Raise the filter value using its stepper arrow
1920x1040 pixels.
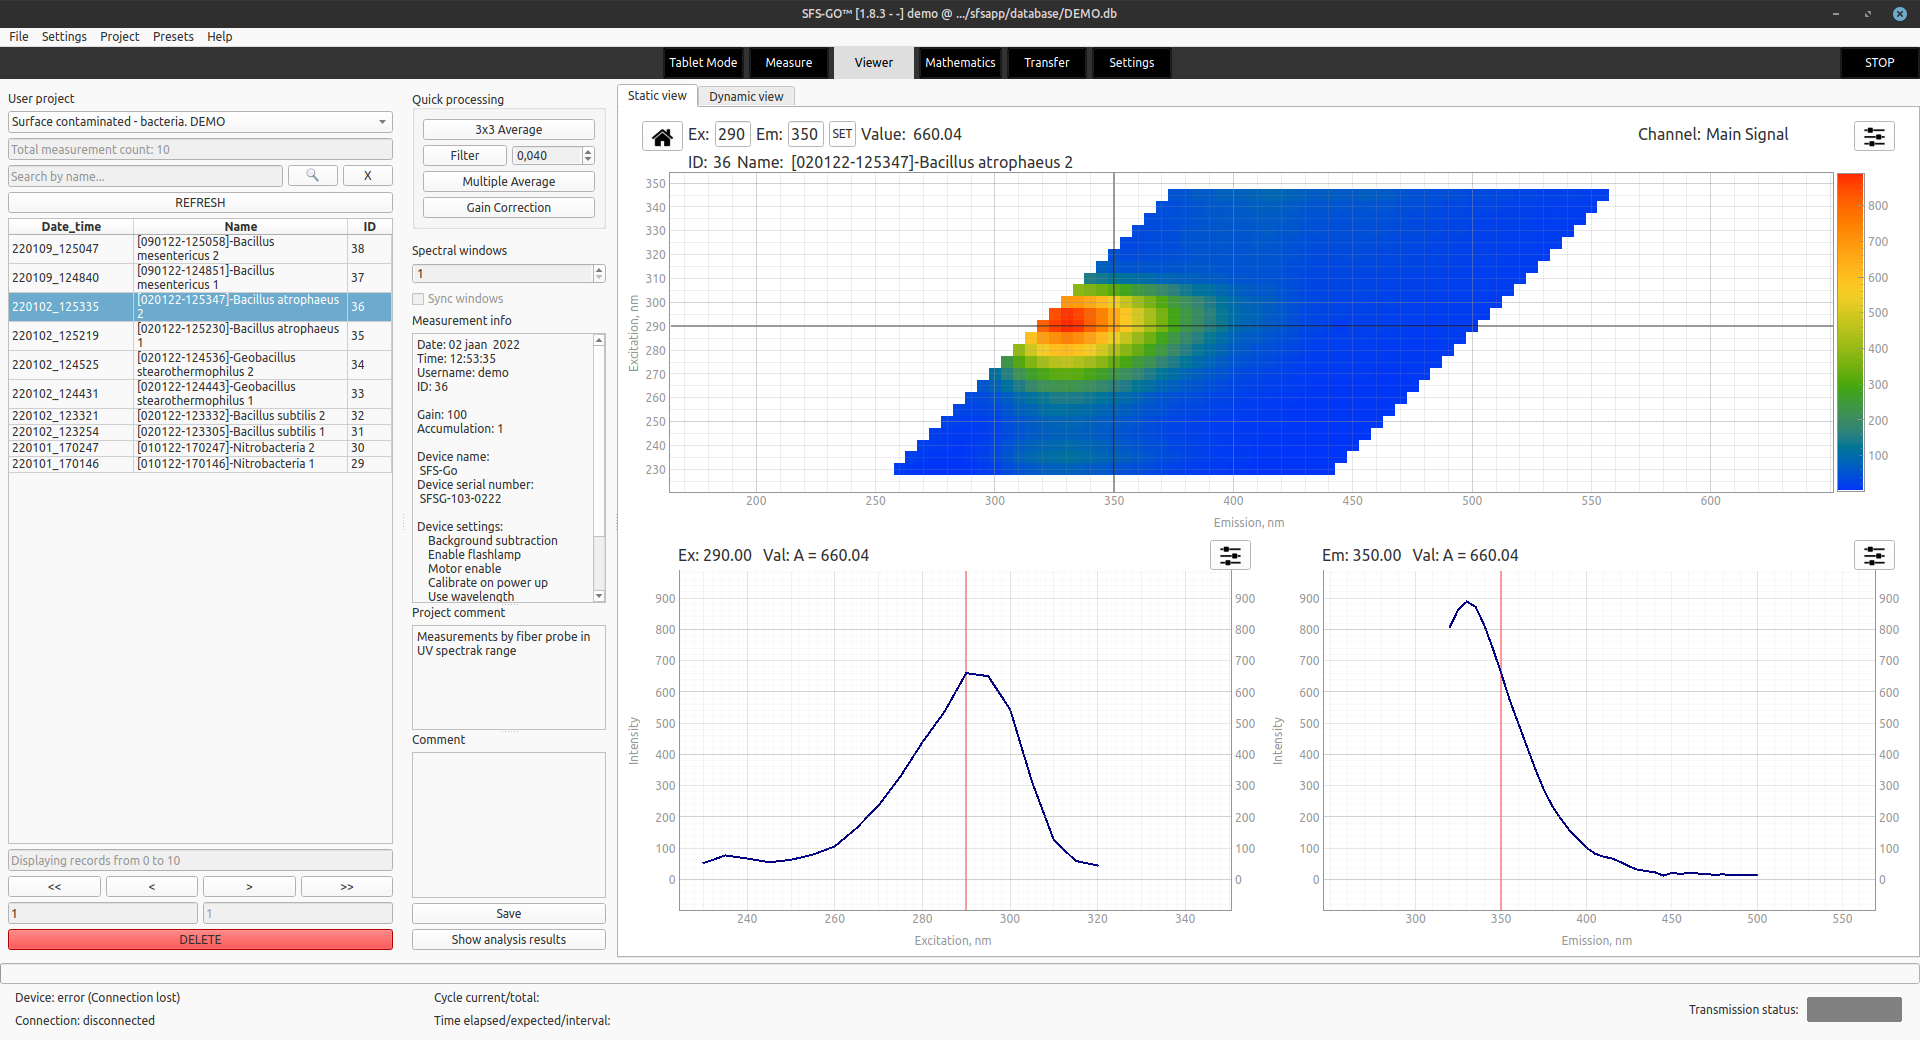[x=588, y=152]
